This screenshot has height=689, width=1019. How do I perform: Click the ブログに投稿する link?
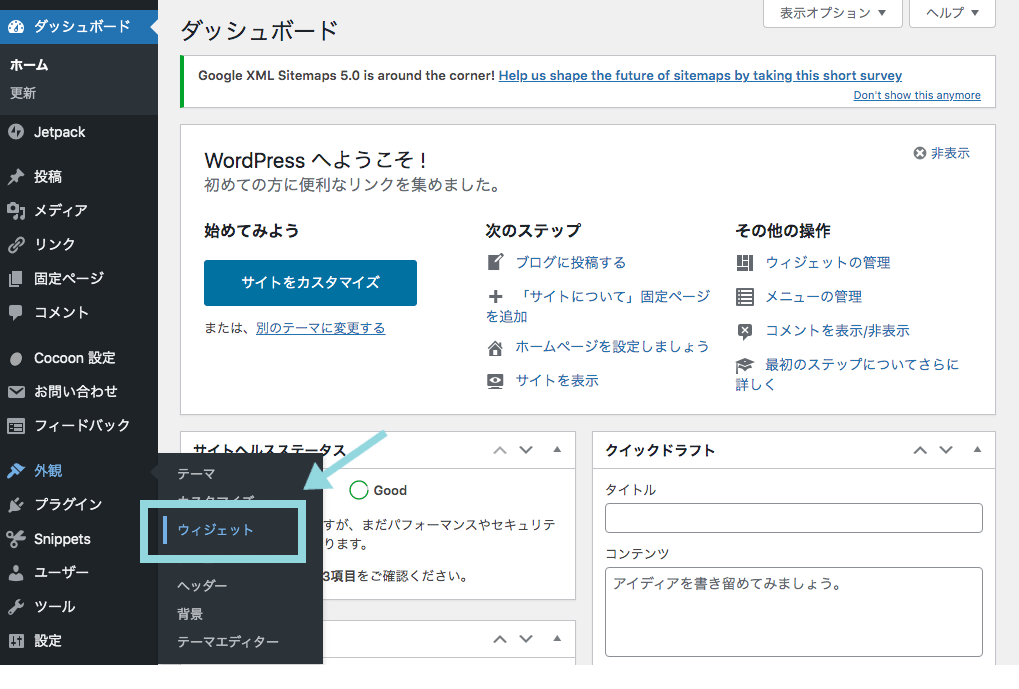571,263
